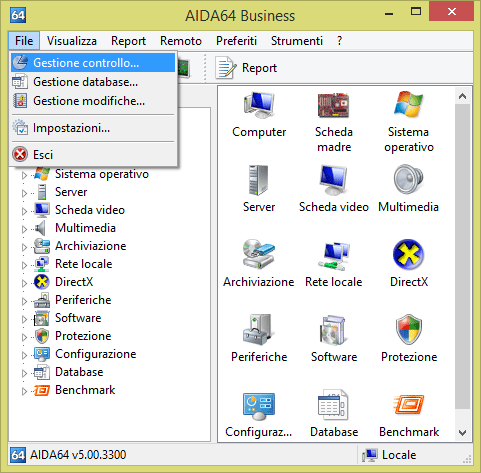481x473 pixels.
Task: Open the Scheda video icon in right pane
Action: click(333, 180)
